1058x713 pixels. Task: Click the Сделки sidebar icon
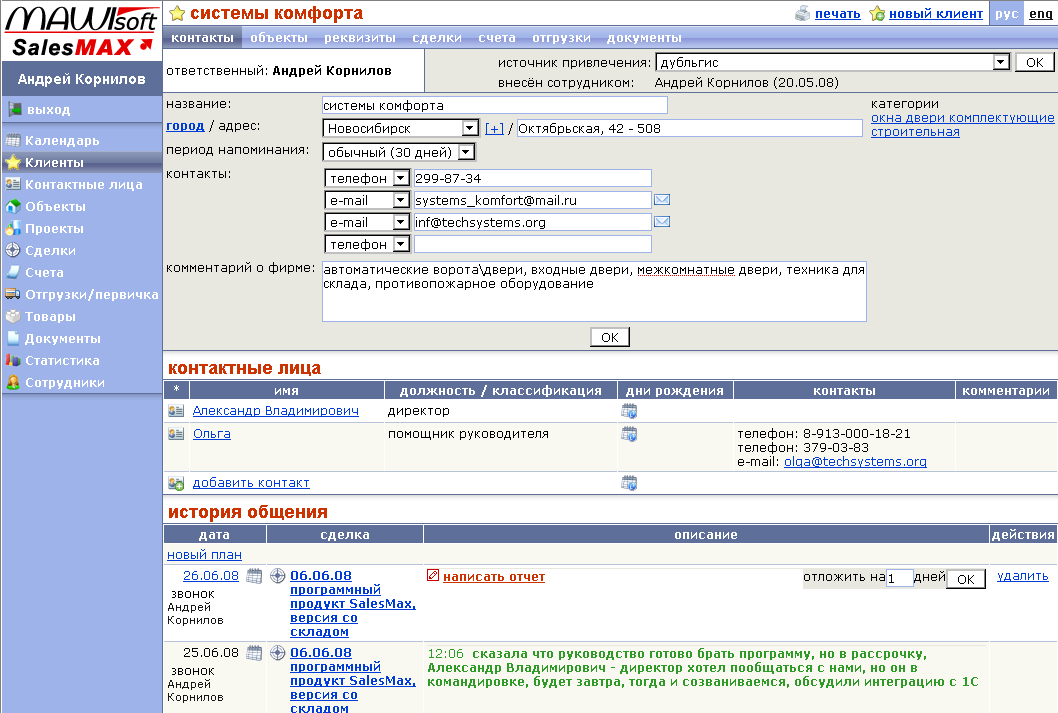(13, 250)
